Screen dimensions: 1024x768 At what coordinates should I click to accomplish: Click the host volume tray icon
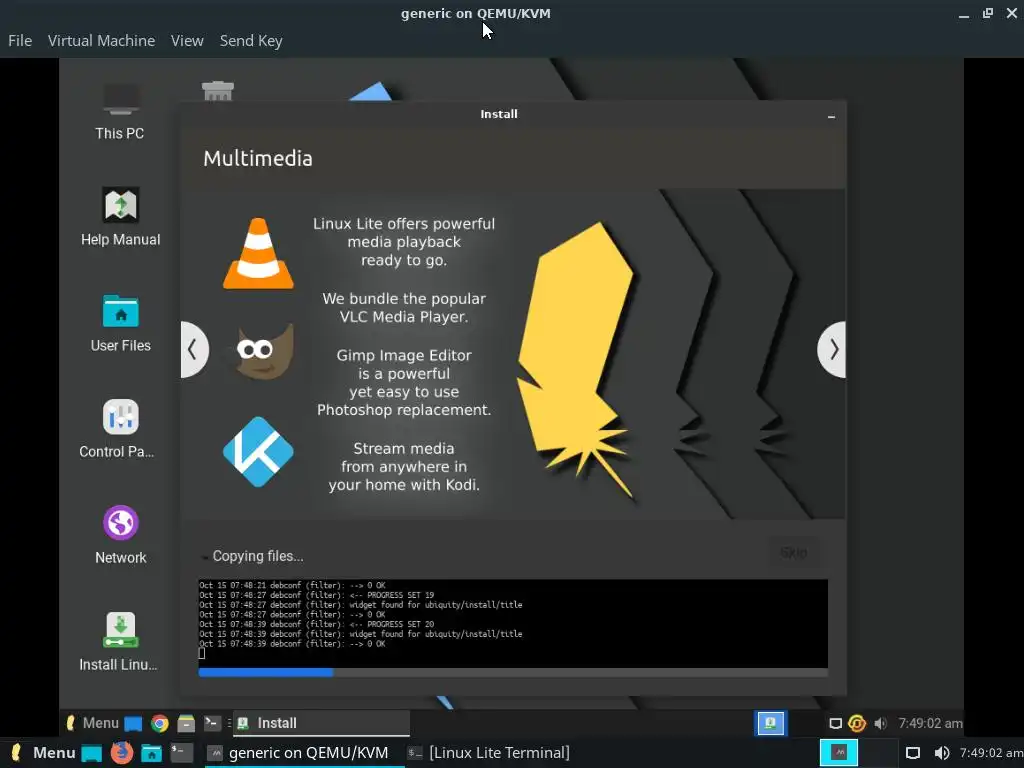[x=941, y=753]
